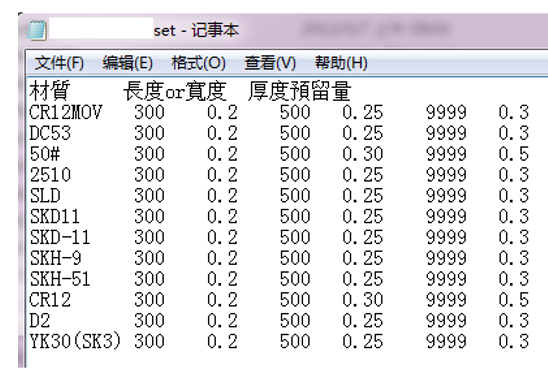Click the 2510 material name
This screenshot has width=548, height=382.
50,175
